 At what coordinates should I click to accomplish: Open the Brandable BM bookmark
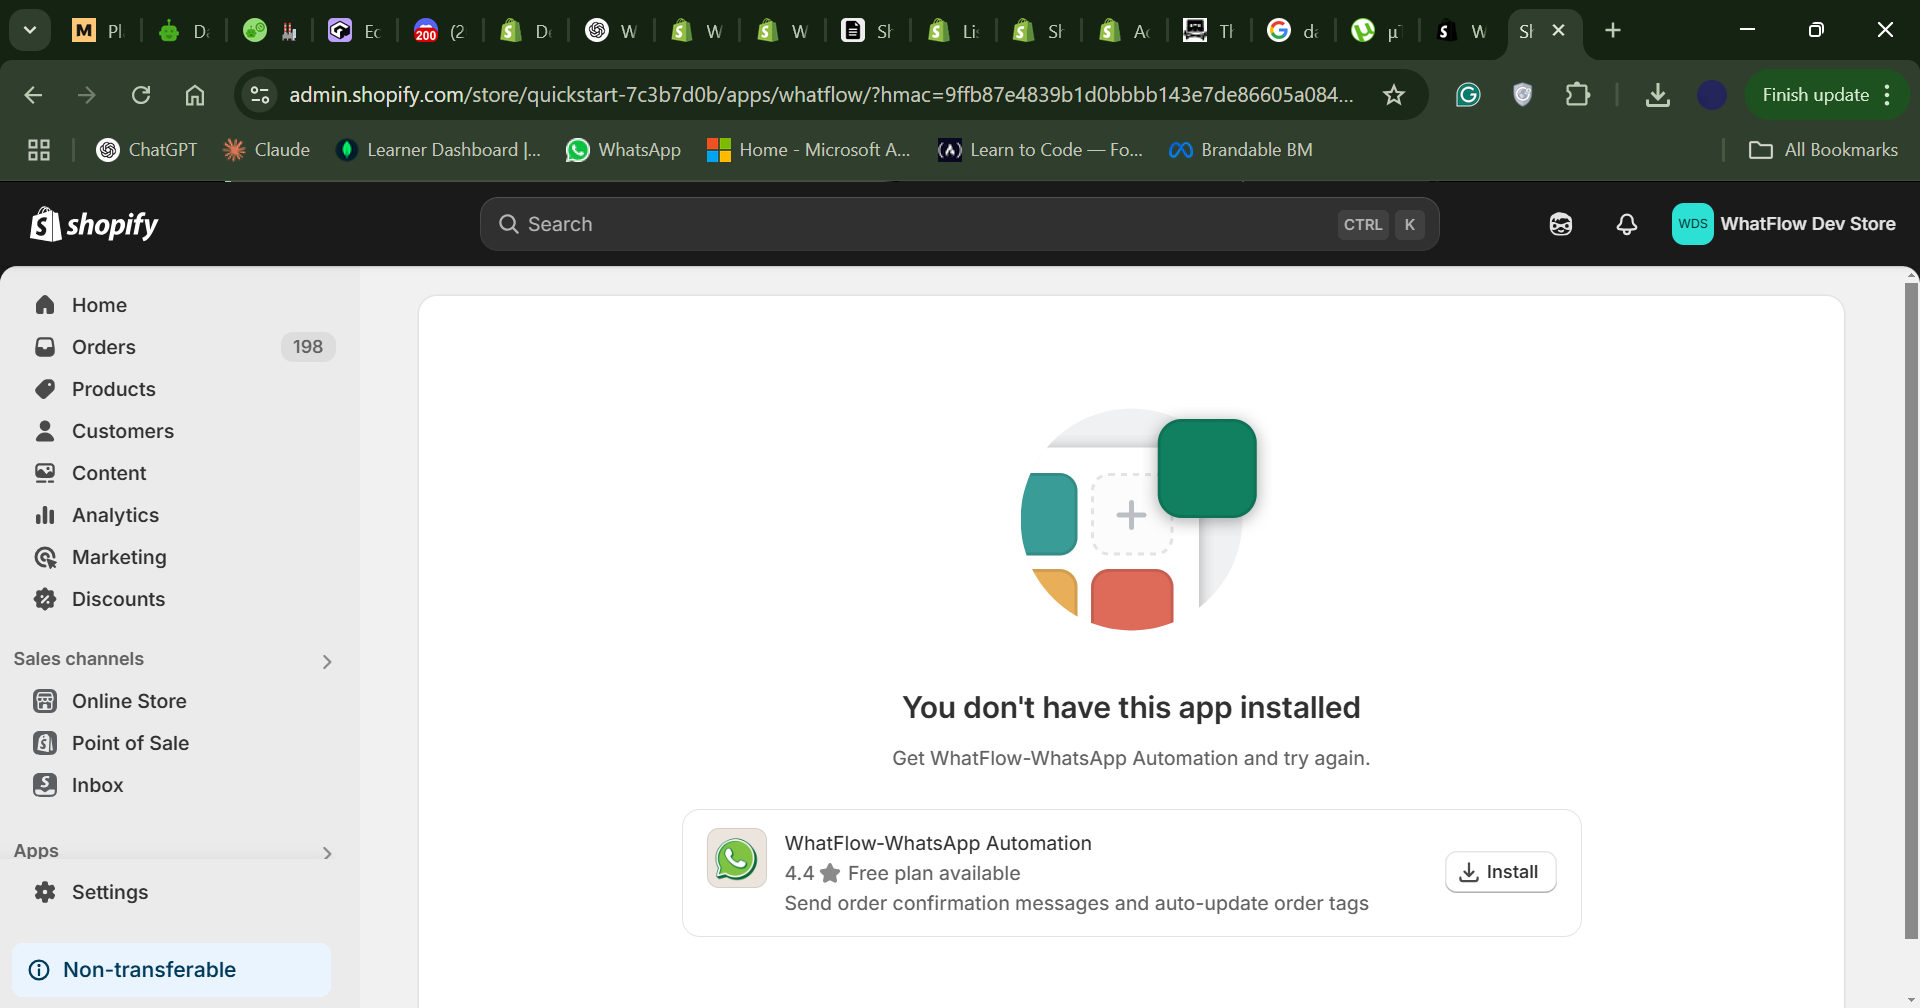(x=1241, y=150)
